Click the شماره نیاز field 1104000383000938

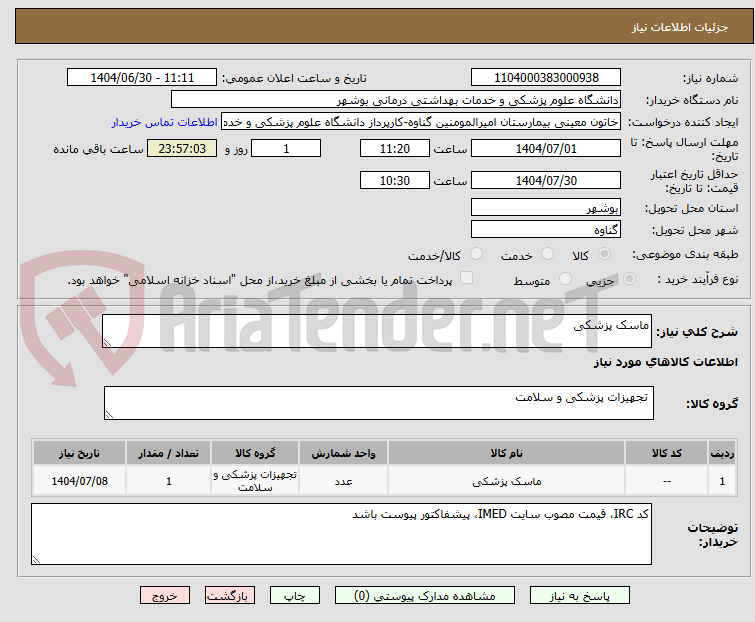pyautogui.click(x=546, y=78)
